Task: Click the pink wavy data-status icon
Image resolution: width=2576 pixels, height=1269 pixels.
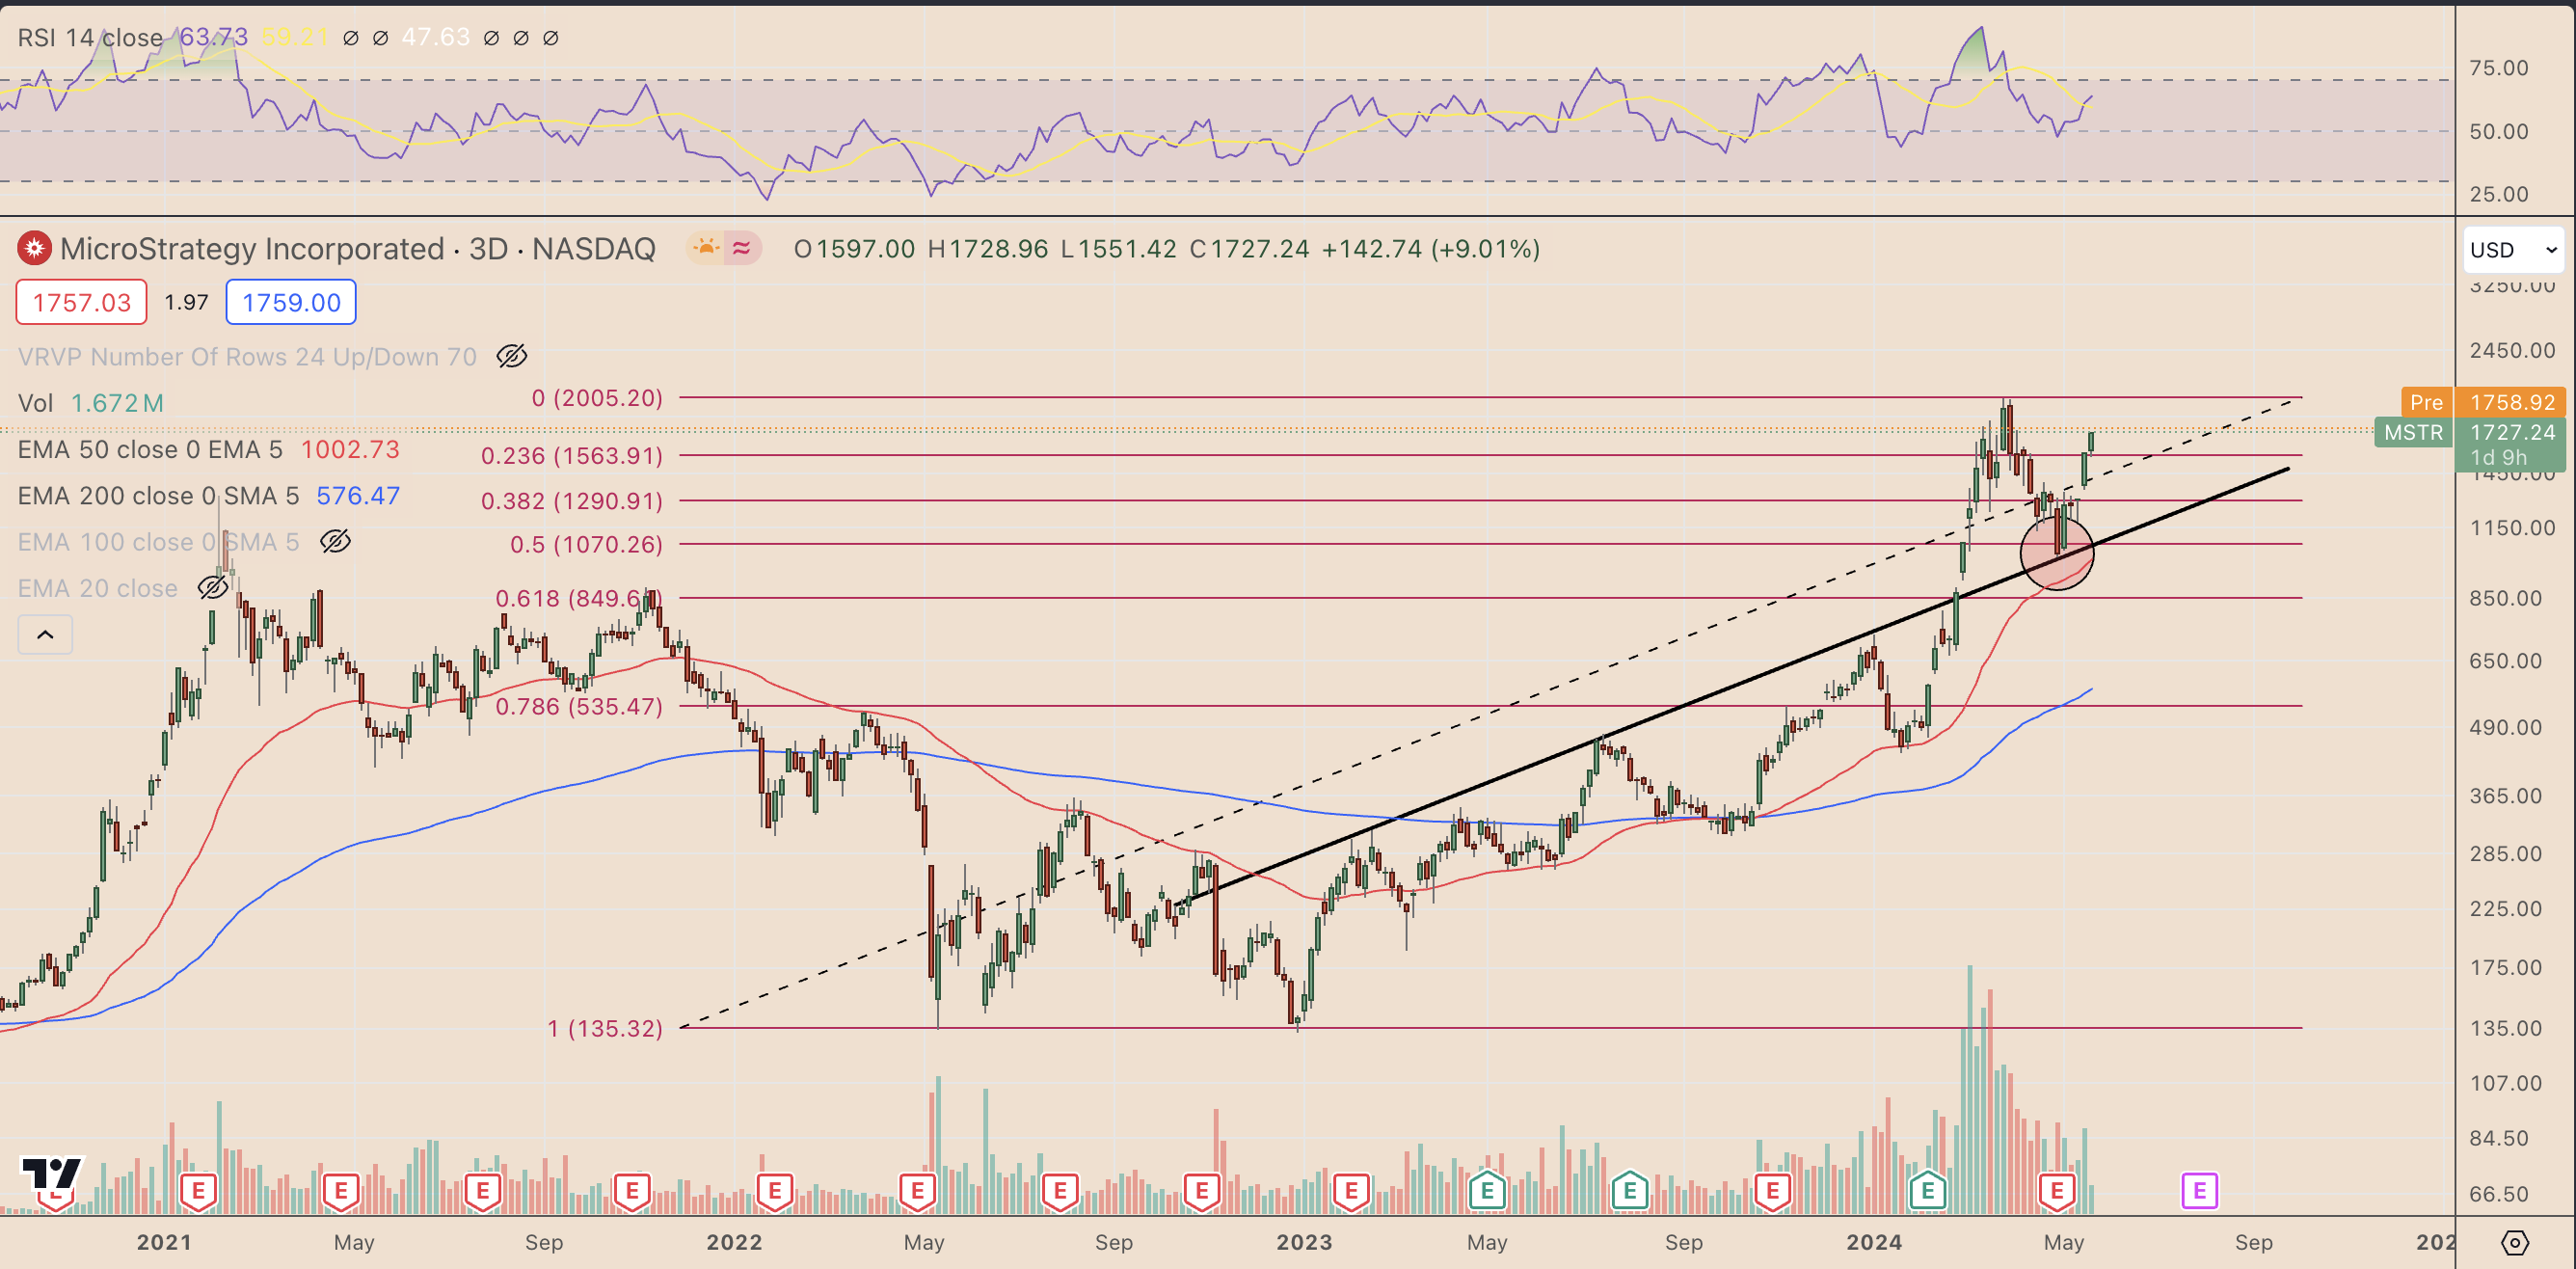Action: 741,248
